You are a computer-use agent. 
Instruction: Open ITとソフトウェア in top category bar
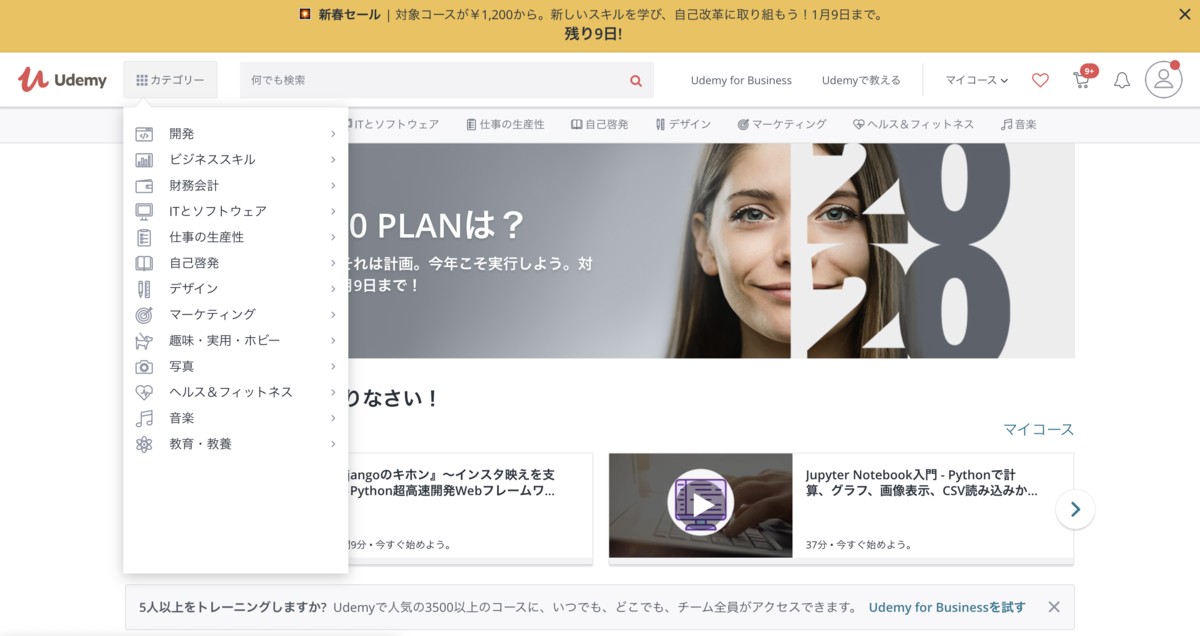[x=394, y=125]
